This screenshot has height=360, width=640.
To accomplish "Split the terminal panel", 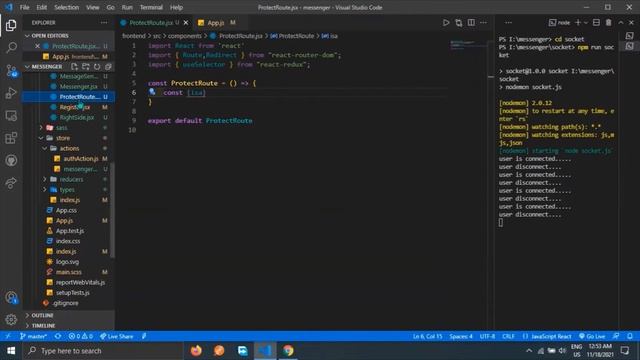I will (x=596, y=22).
